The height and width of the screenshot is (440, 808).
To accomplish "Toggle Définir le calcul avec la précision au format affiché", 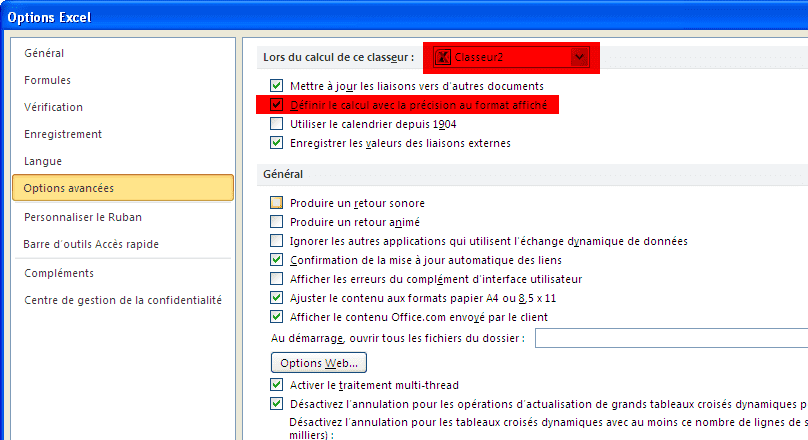I will 276,105.
